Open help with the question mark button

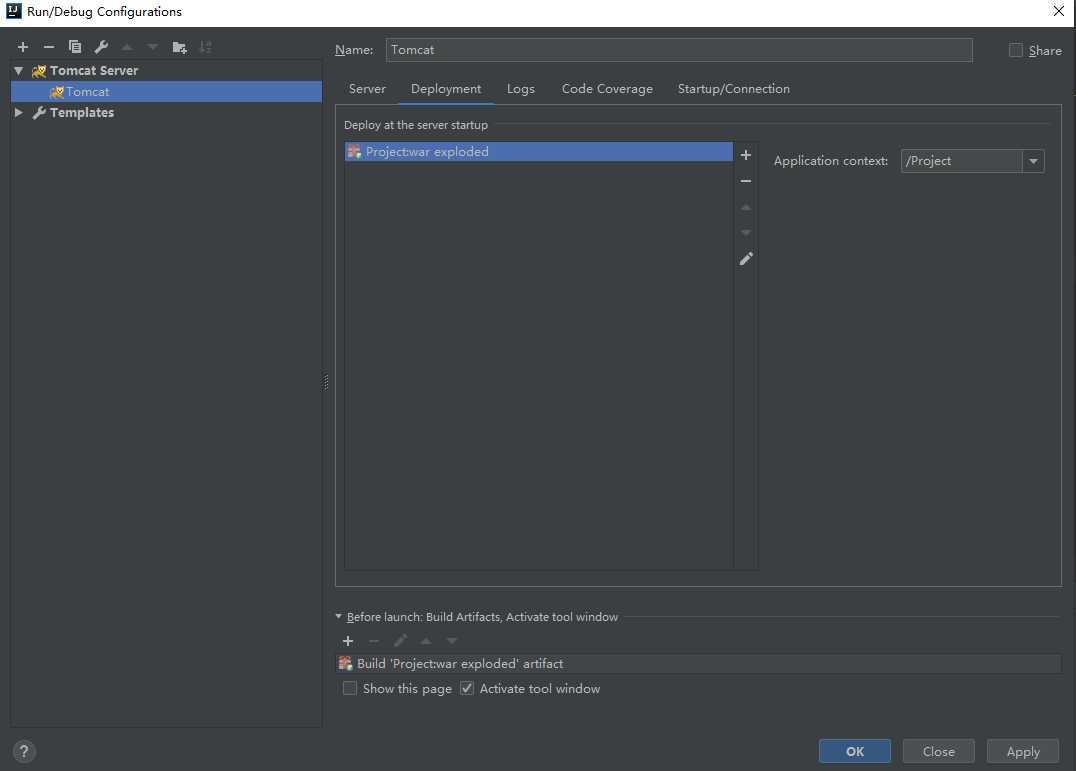point(24,751)
